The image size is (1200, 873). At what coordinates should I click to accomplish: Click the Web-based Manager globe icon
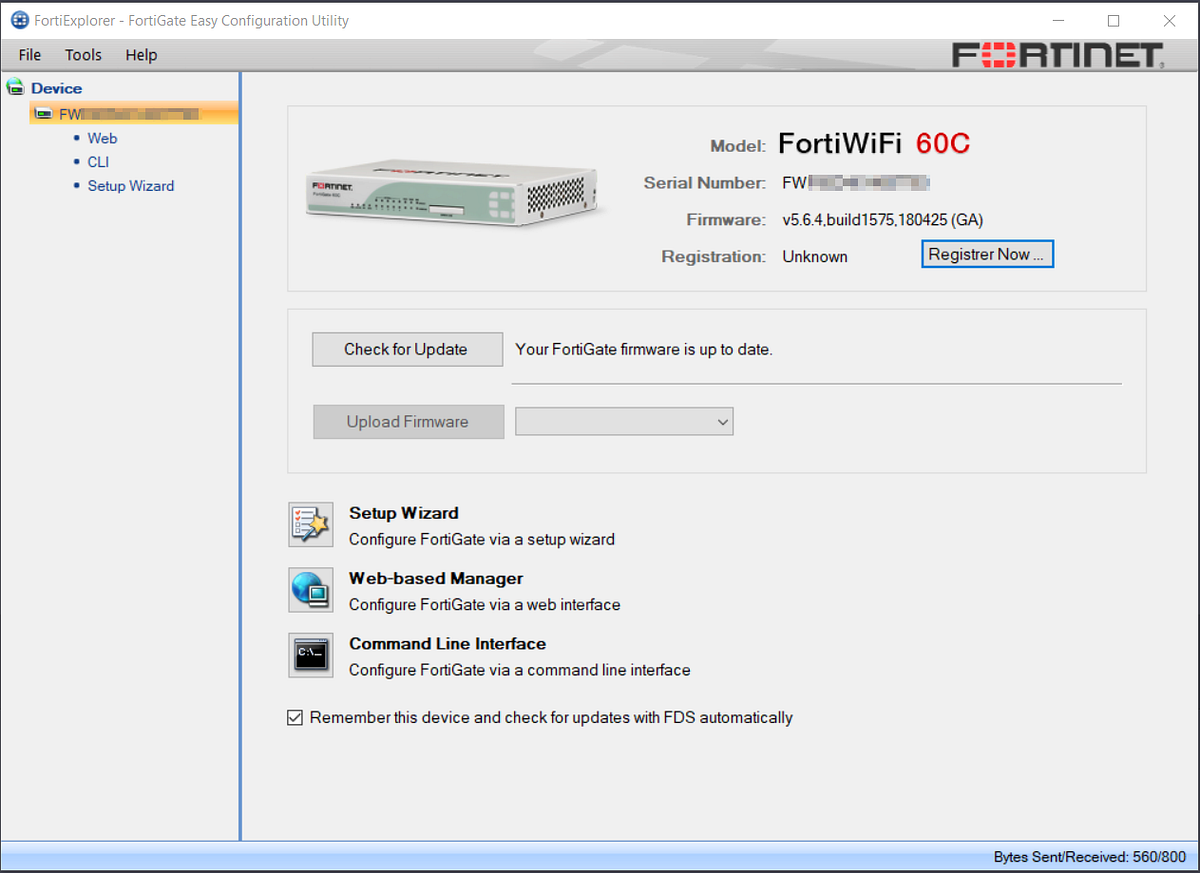[x=310, y=590]
